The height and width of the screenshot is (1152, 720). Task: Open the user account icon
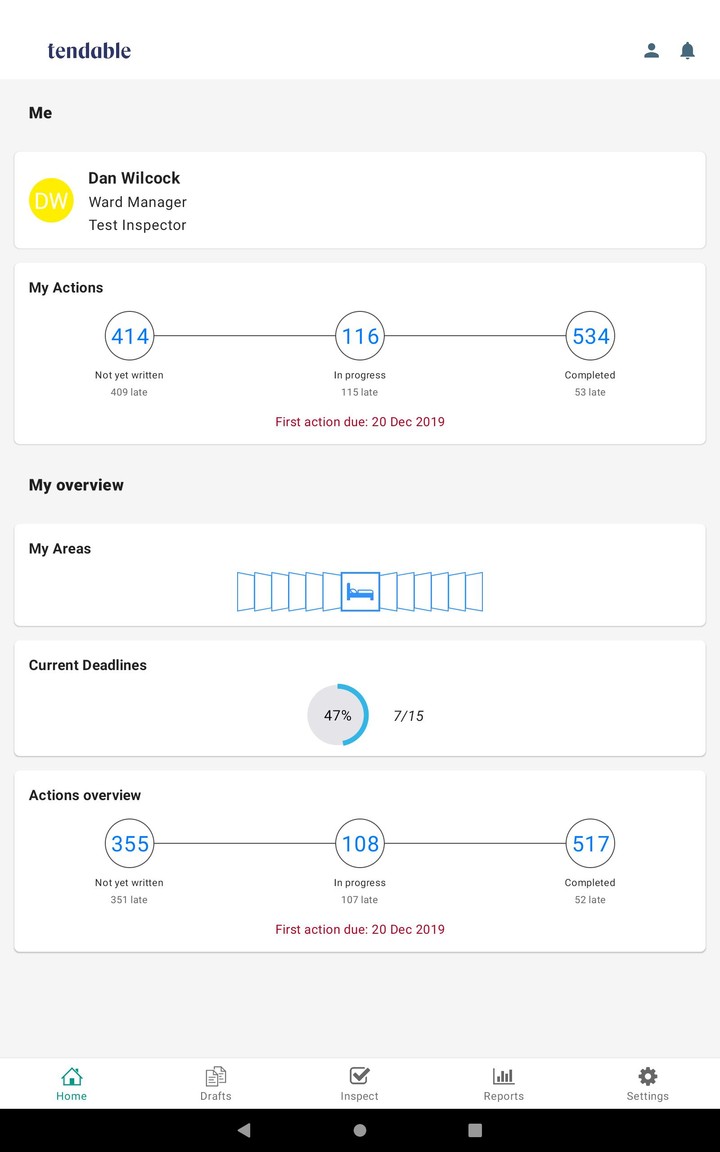(651, 50)
